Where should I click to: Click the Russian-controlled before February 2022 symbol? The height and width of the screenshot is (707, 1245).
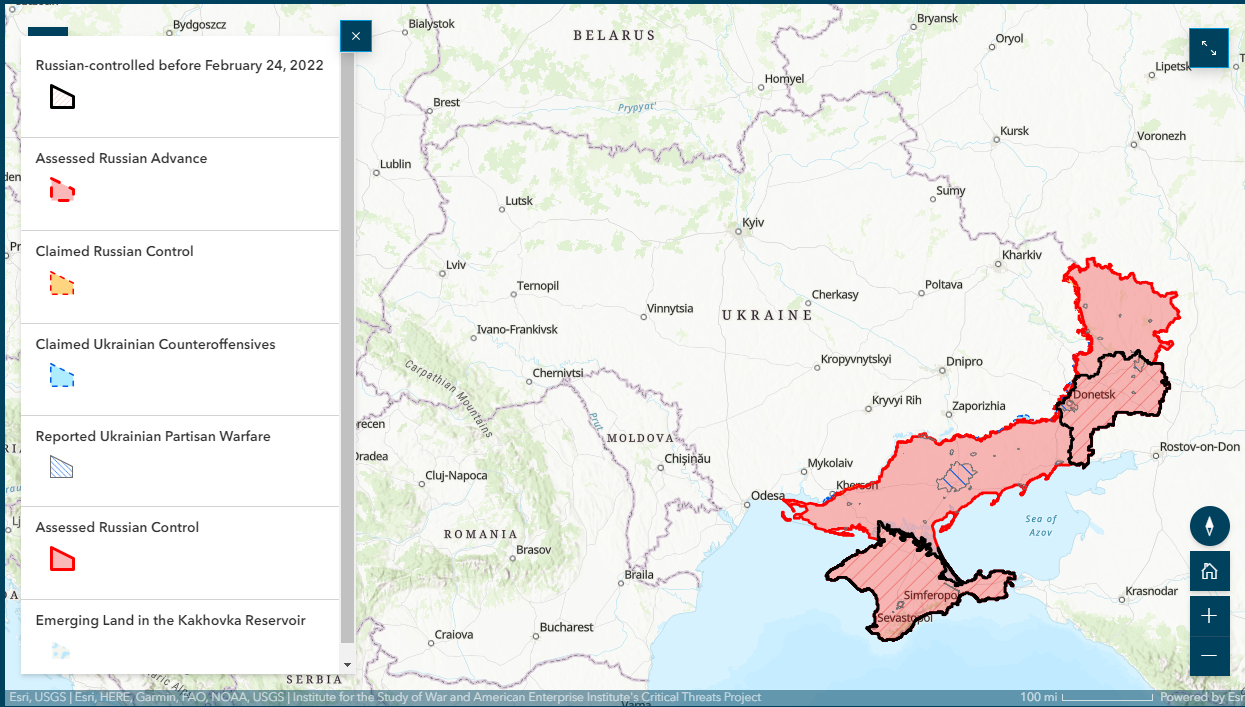pos(63,97)
